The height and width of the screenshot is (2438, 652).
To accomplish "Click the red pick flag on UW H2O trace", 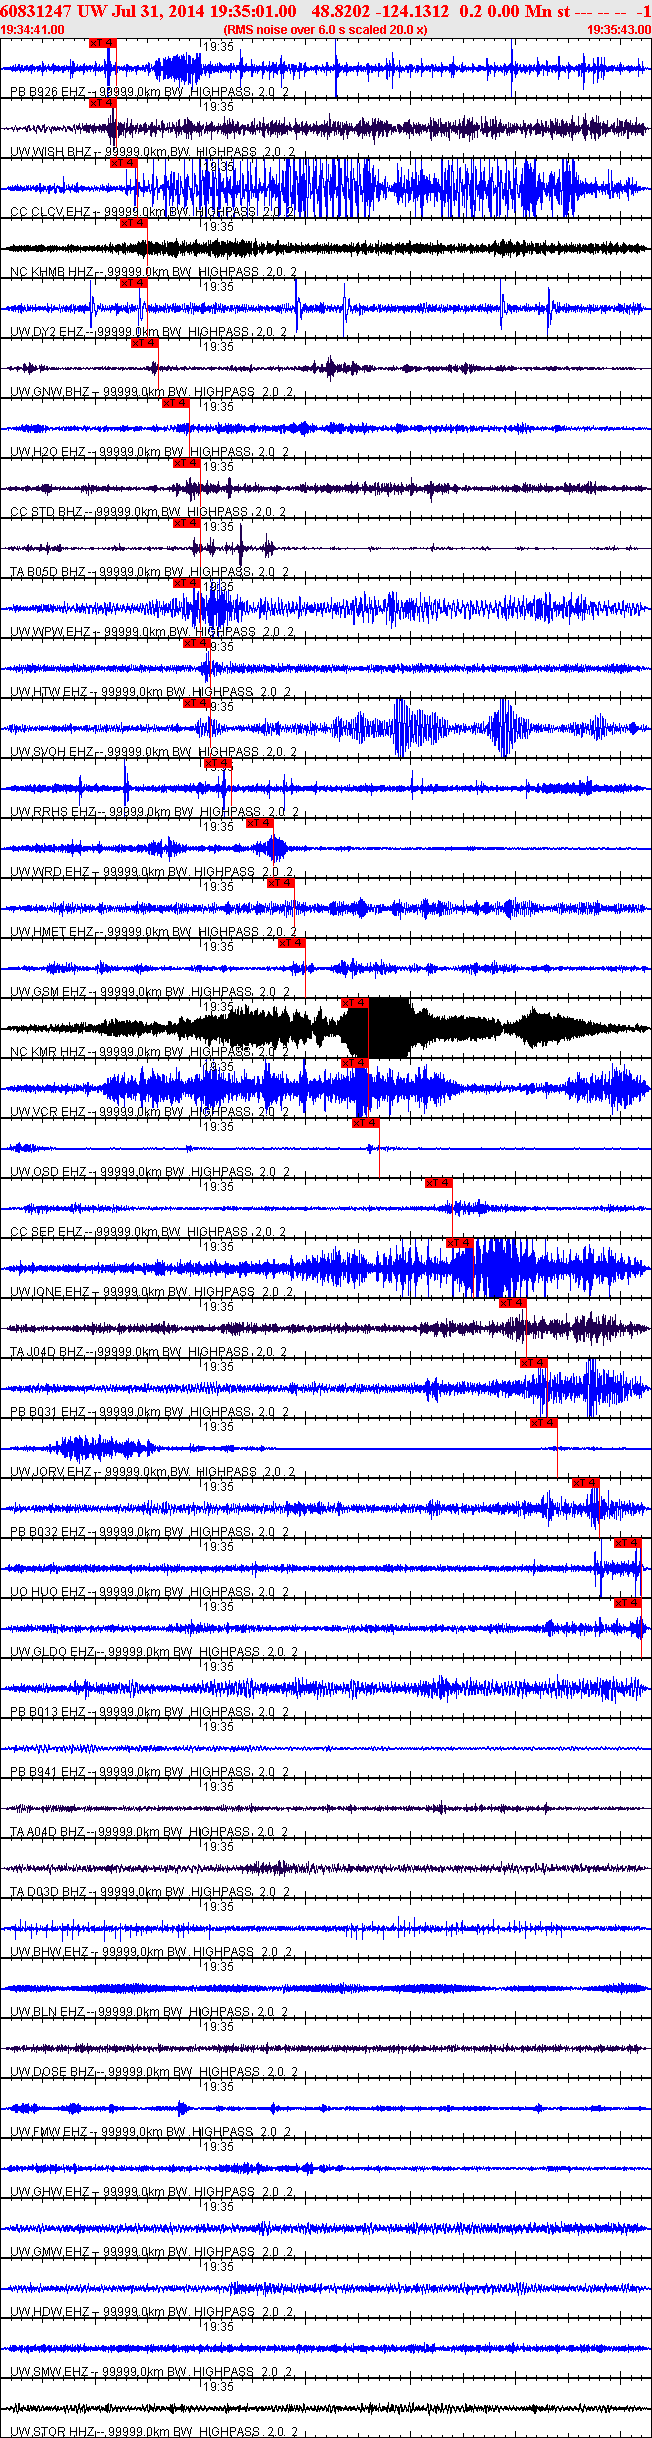I will [175, 403].
